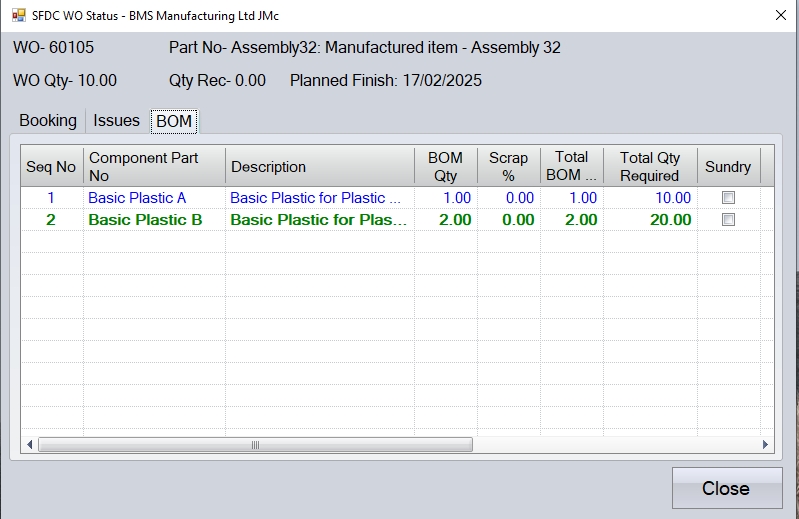Click the WO- 60105 label
This screenshot has width=799, height=519.
click(x=54, y=47)
